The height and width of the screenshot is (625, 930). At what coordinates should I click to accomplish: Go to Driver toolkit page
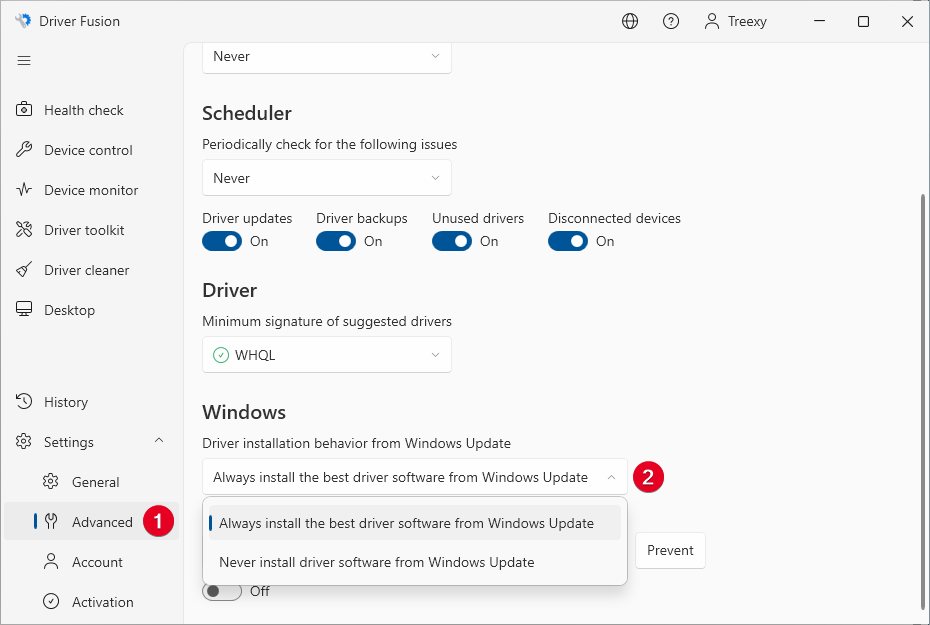91,230
